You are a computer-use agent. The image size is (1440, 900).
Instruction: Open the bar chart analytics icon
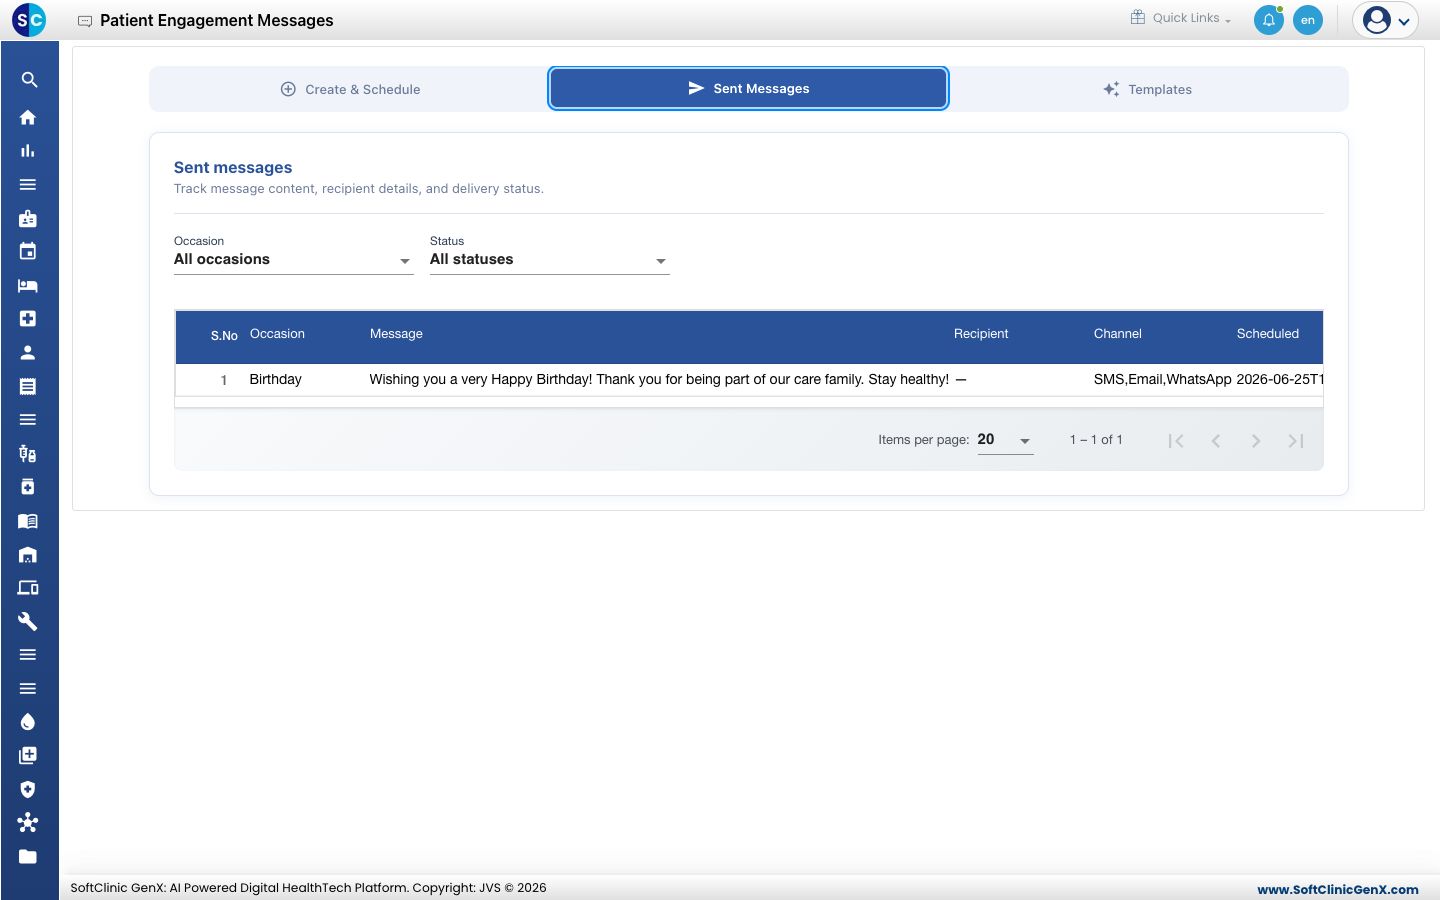pos(28,151)
